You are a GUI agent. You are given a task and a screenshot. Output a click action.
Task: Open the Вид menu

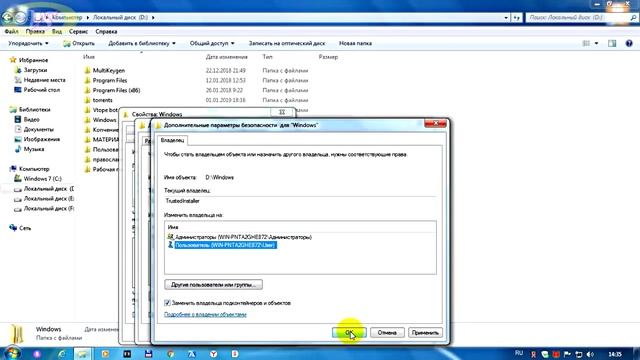[57, 31]
